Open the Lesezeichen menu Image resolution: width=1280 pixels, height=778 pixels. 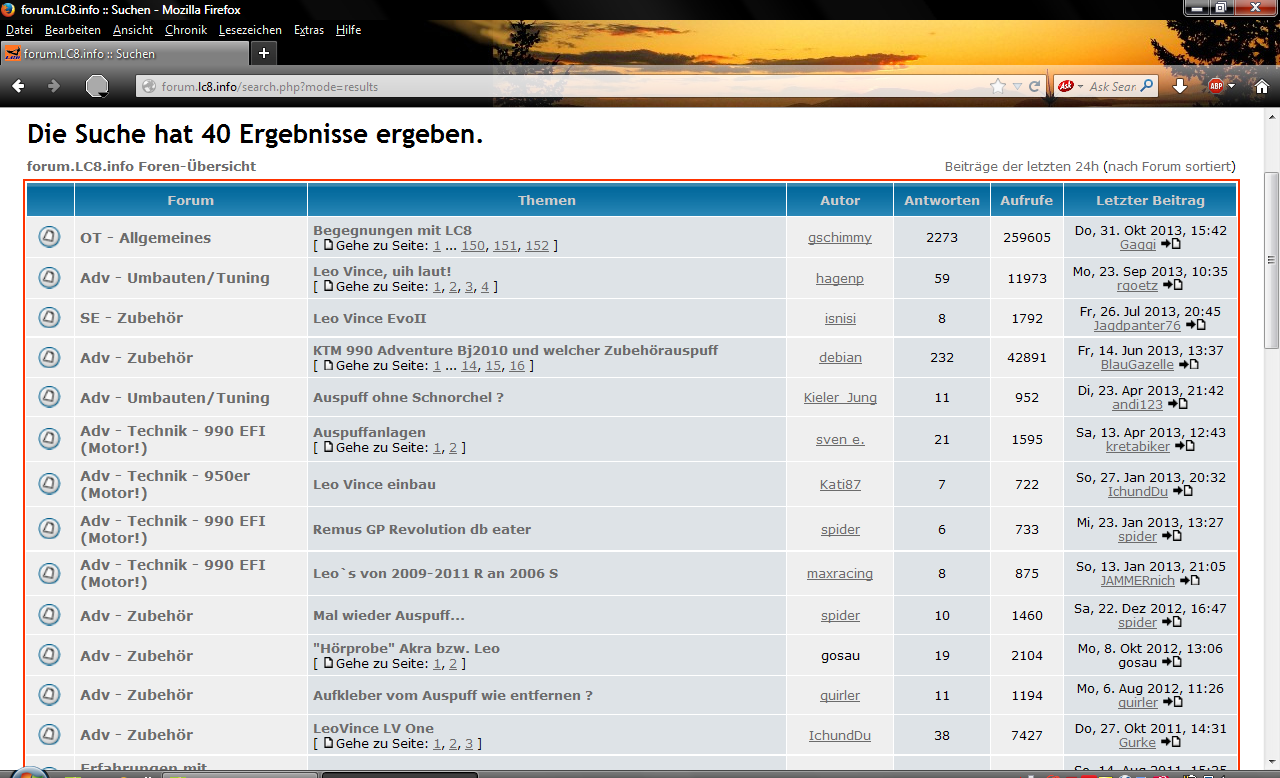click(x=250, y=30)
